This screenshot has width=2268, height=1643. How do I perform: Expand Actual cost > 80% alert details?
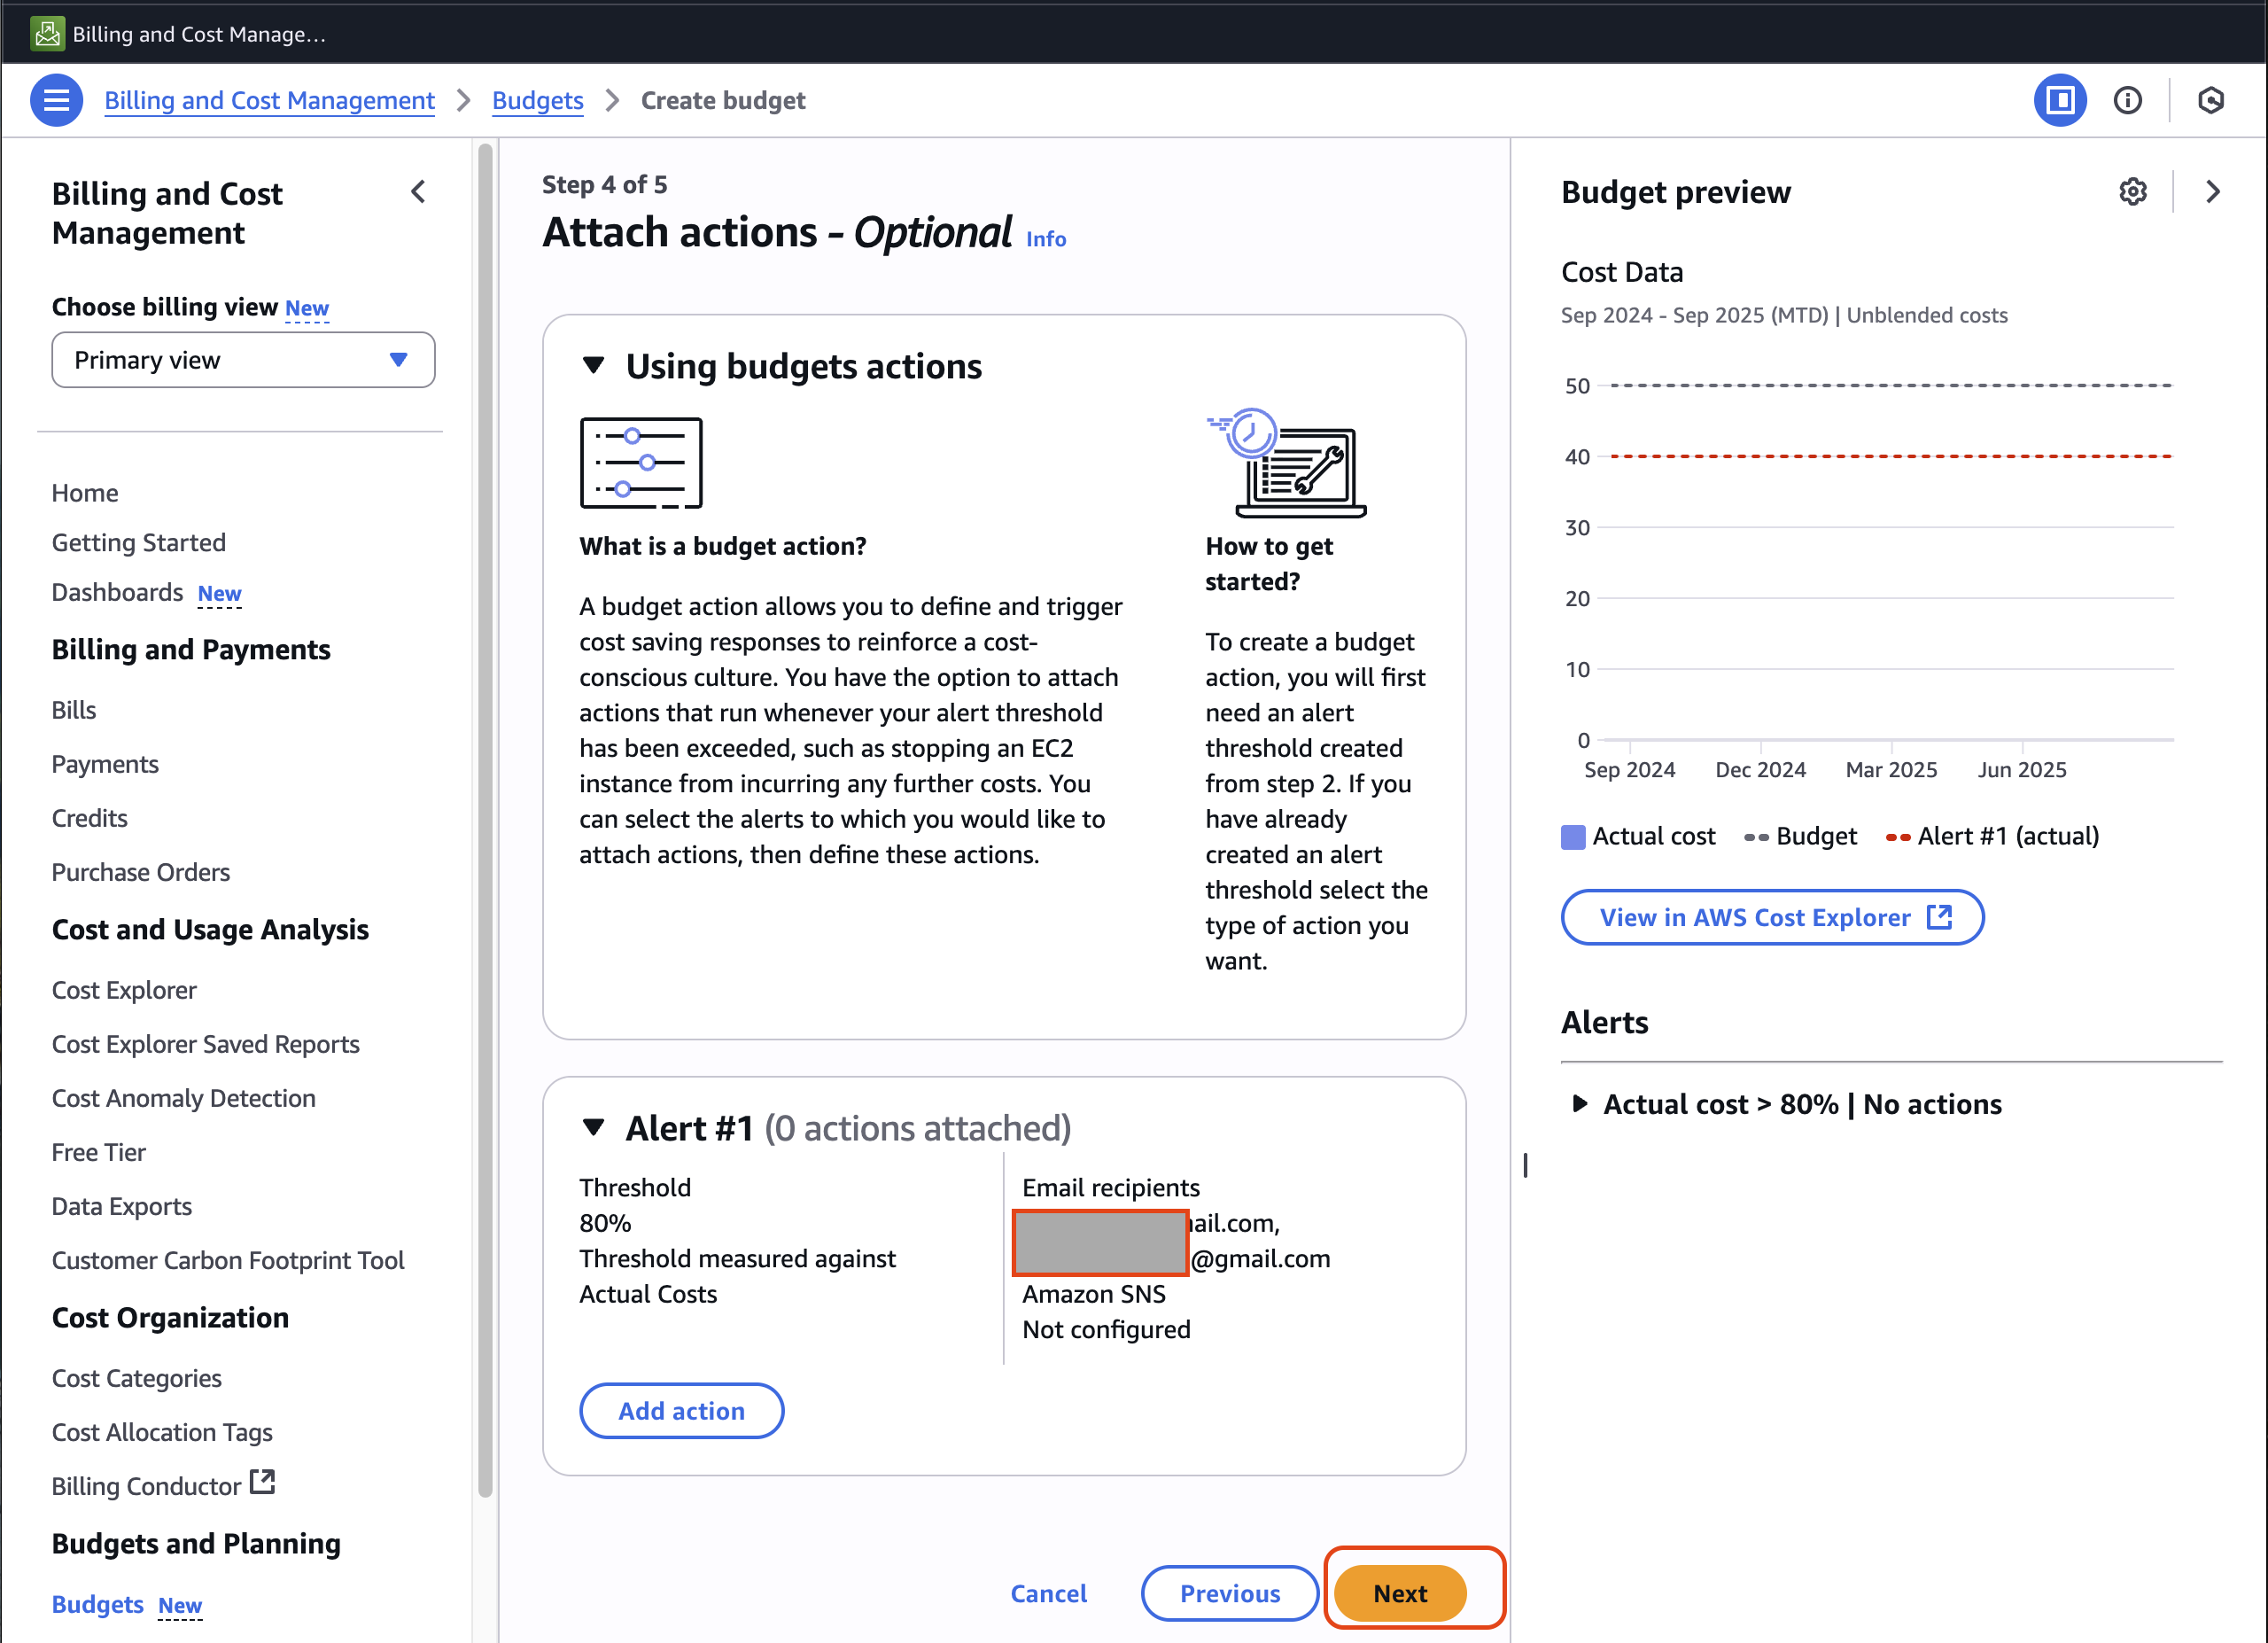coord(1579,1104)
